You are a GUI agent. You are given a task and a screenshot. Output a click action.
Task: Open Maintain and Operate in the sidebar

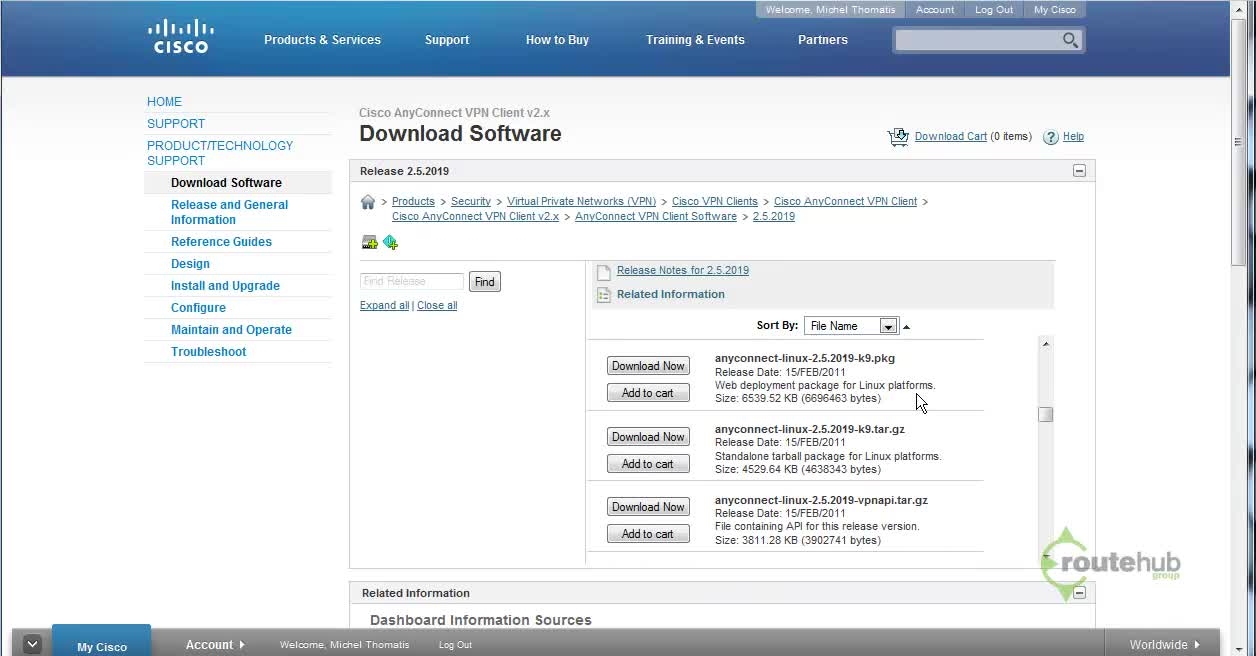[231, 330]
